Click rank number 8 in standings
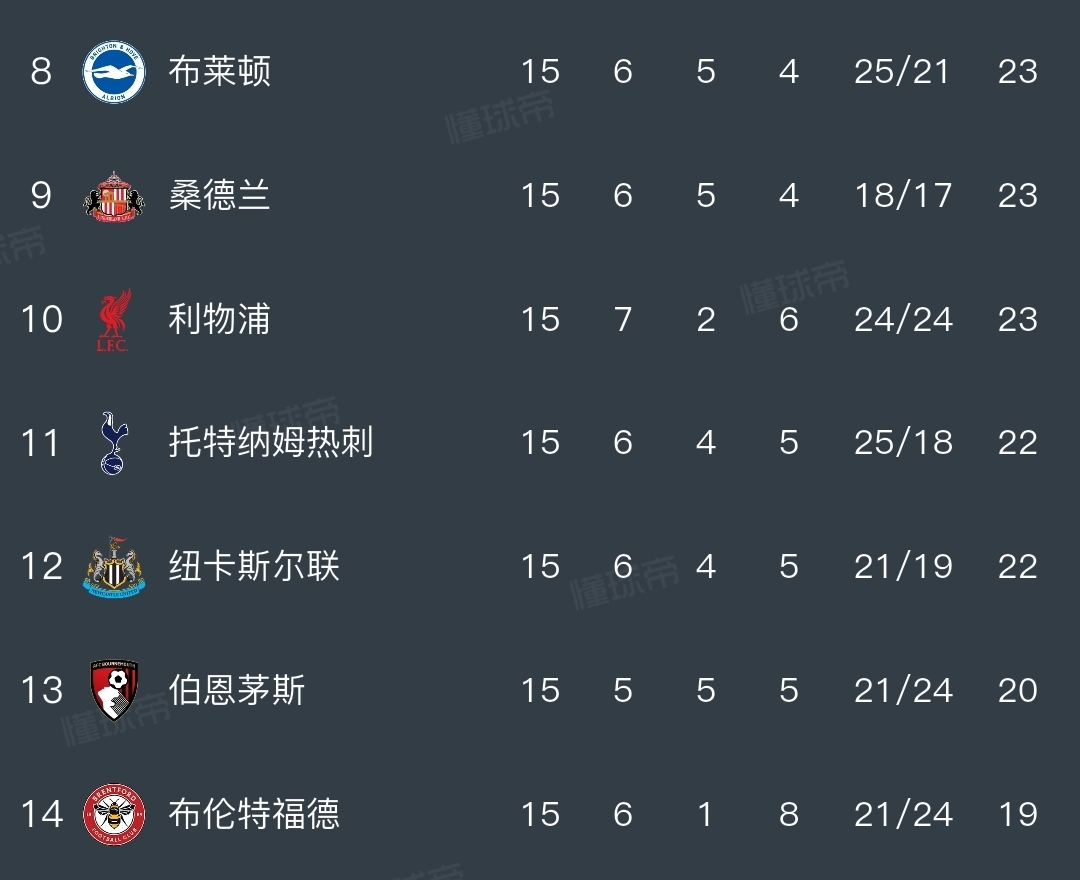 coord(41,72)
